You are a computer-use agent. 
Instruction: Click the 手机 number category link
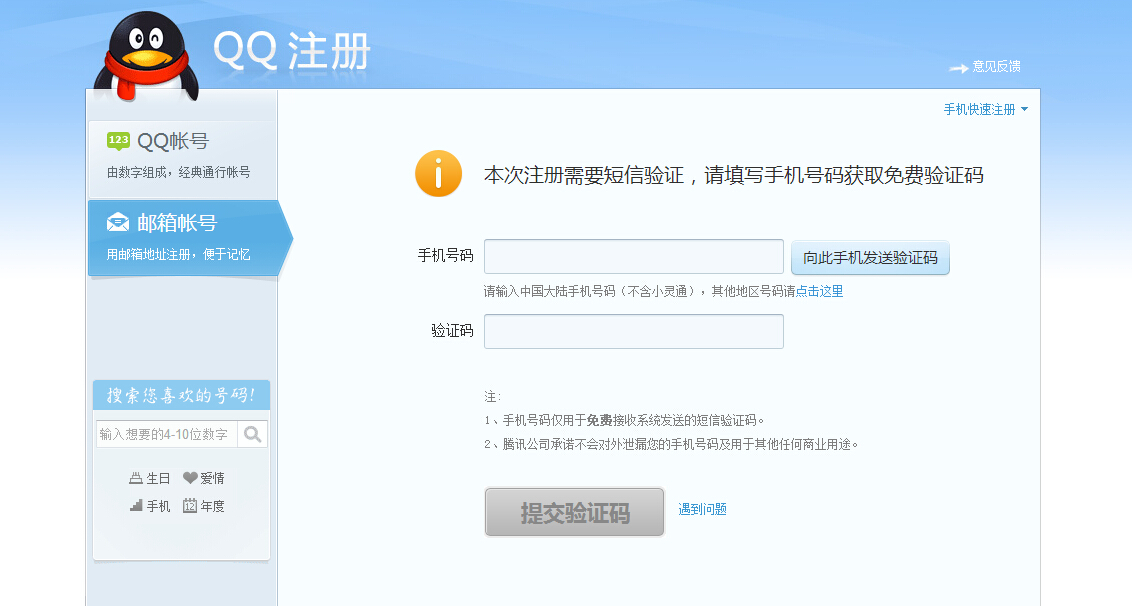158,506
